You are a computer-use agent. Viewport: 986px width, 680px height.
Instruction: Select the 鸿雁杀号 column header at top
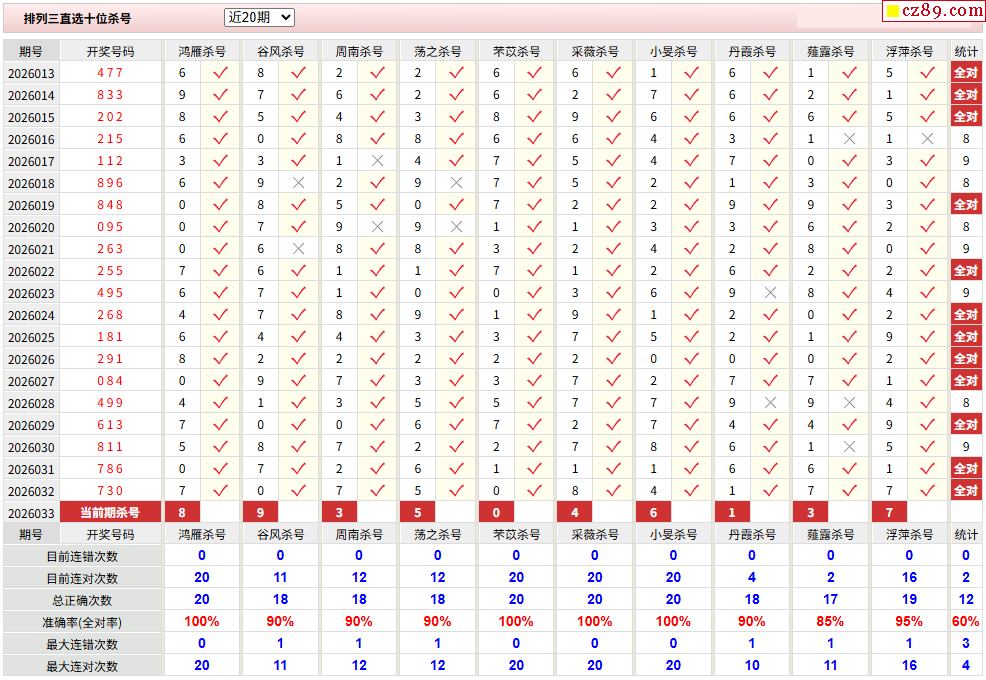(201, 51)
